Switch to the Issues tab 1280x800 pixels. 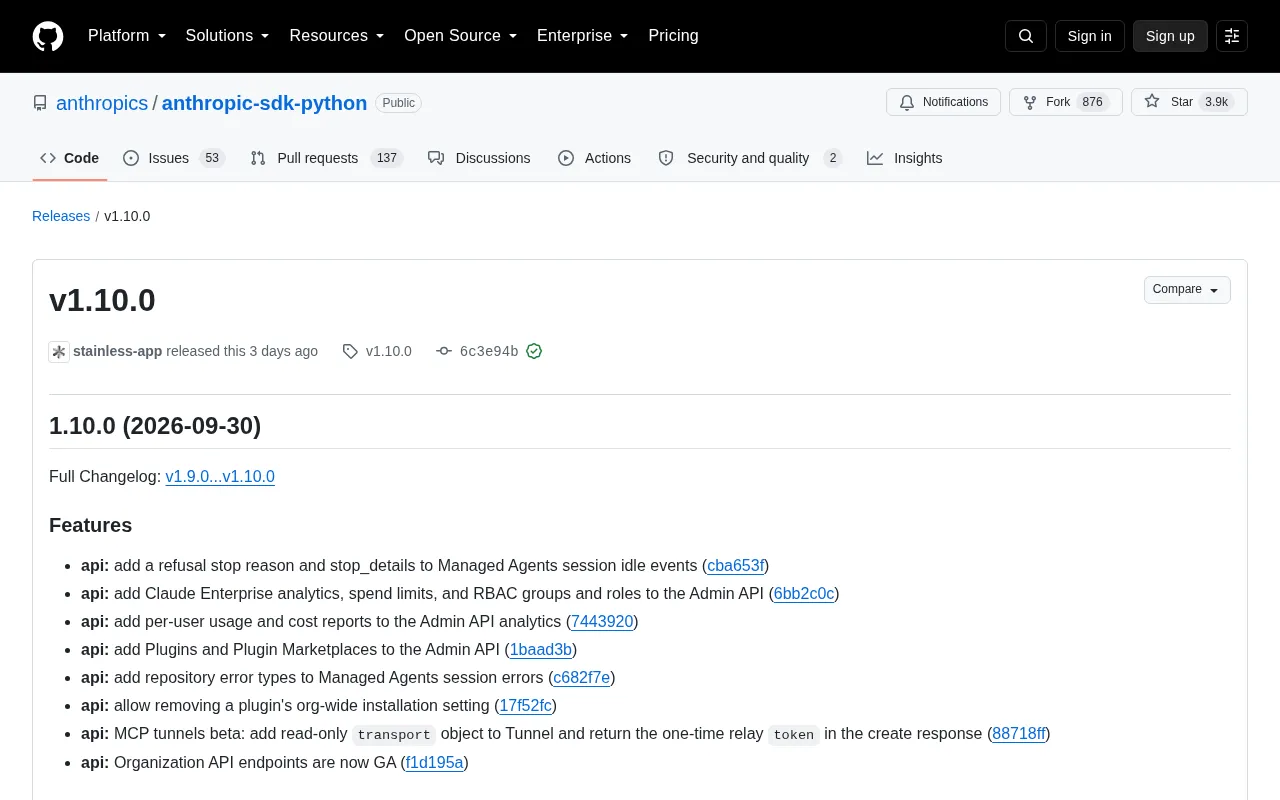[x=174, y=158]
